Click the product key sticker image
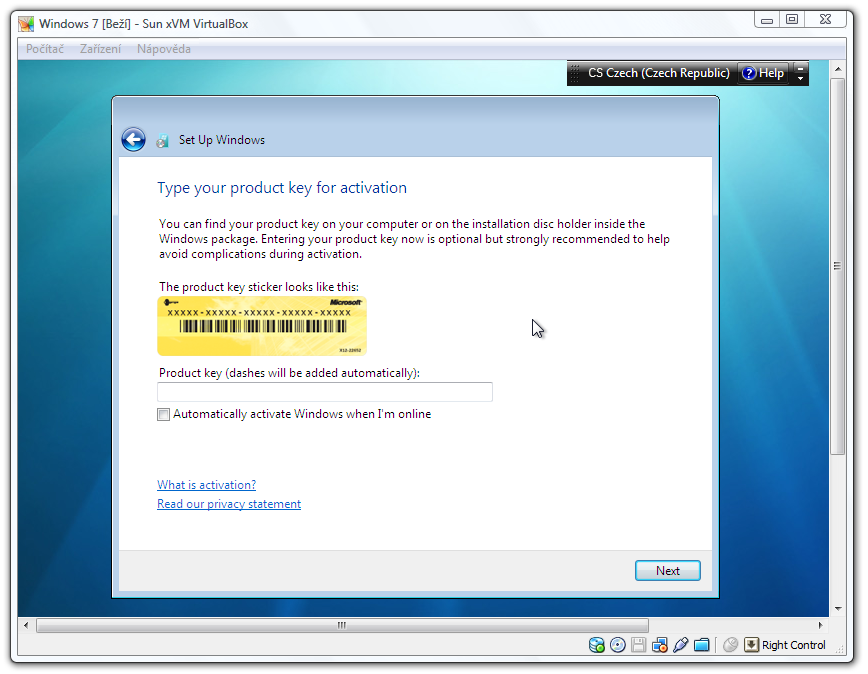Image resolution: width=868 pixels, height=674 pixels. click(262, 326)
